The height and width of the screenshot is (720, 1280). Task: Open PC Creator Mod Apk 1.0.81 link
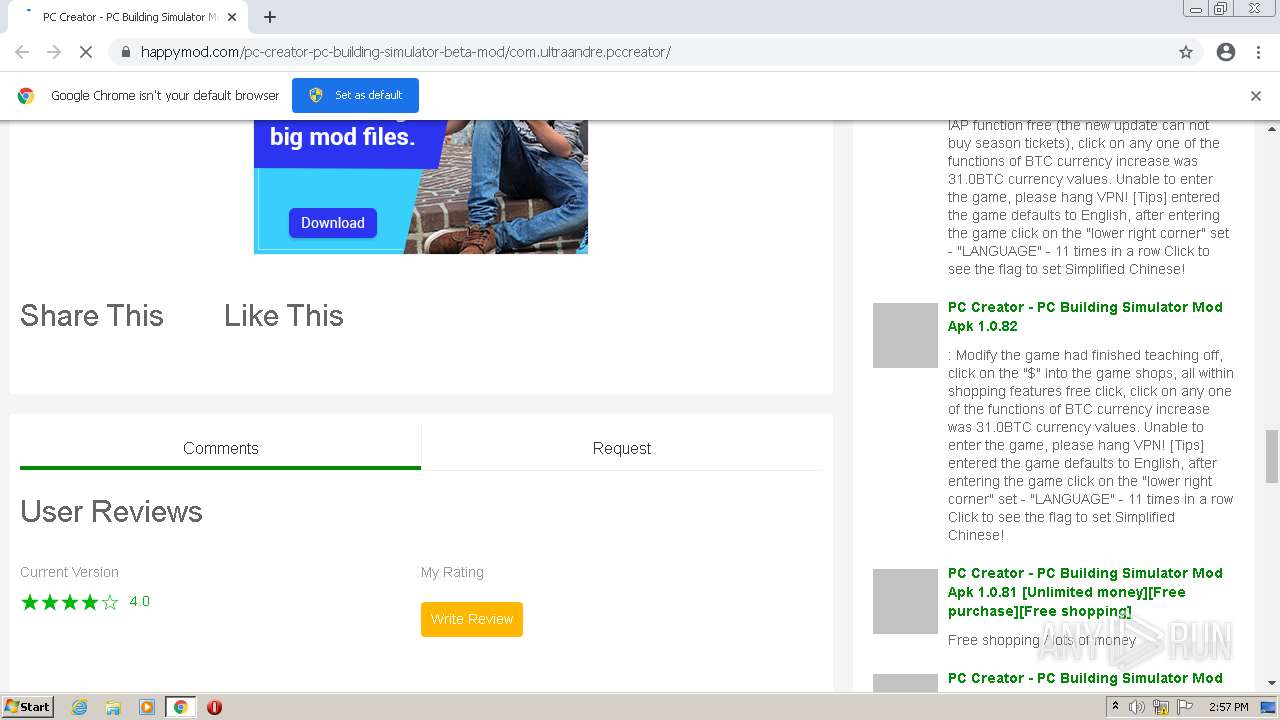(x=1085, y=592)
